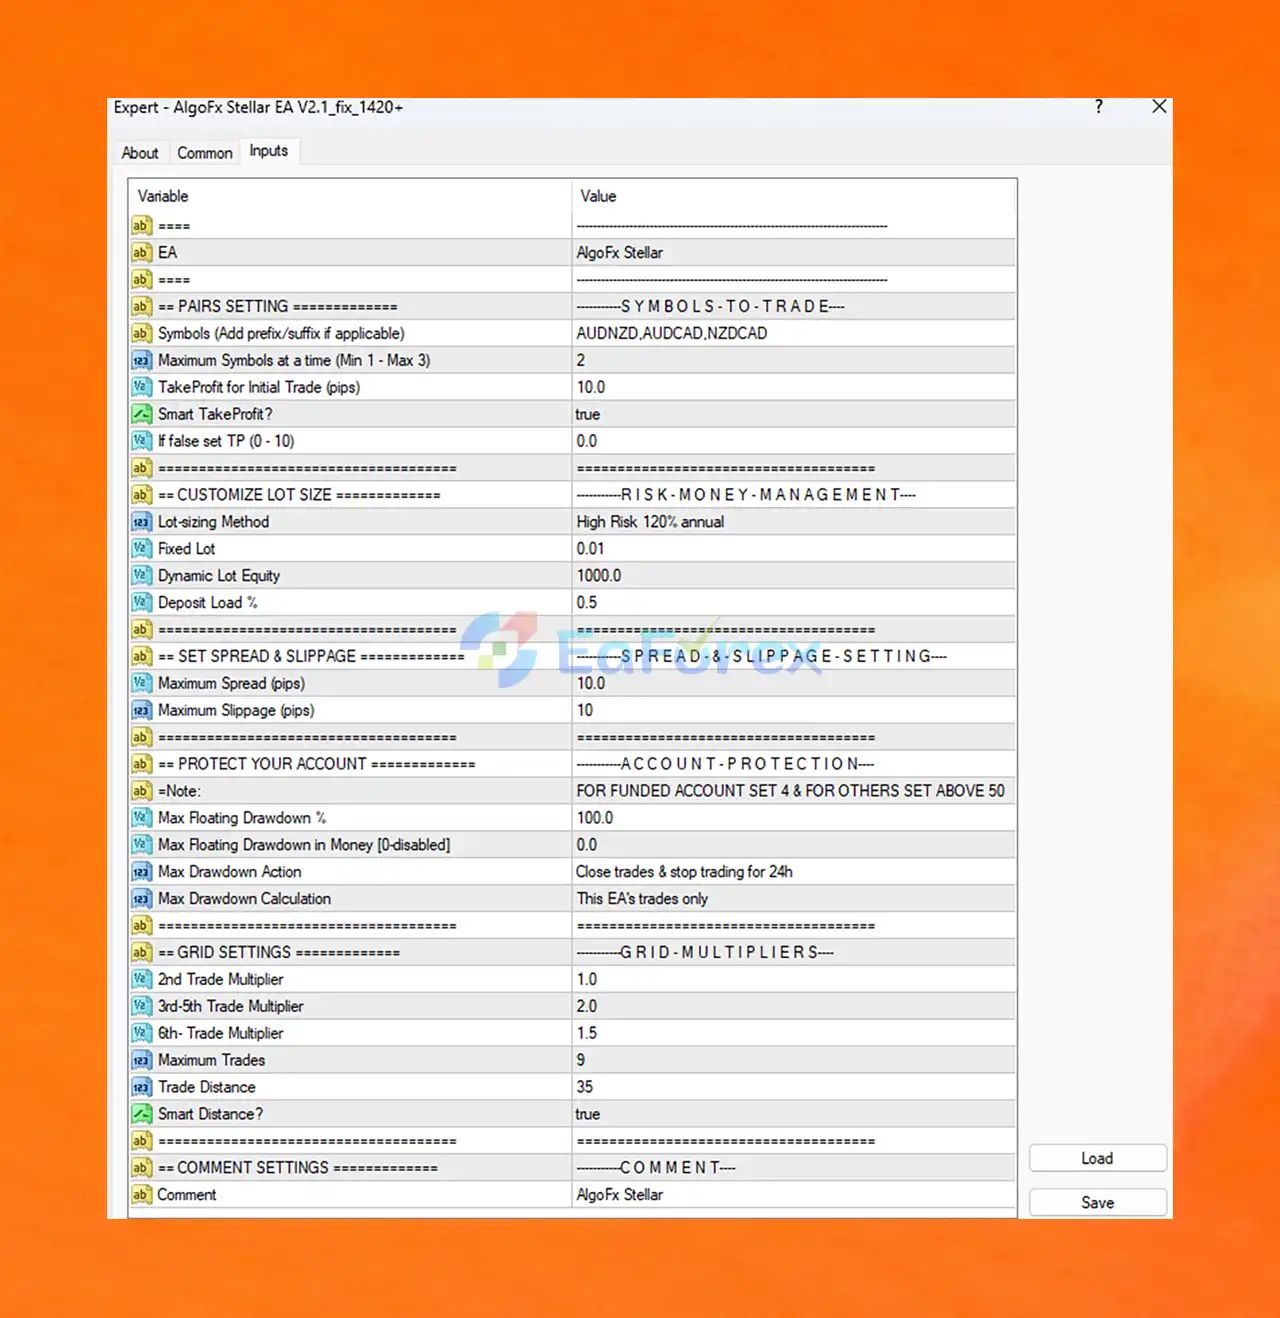1280x1318 pixels.
Task: Click the icon beside Trade Distance
Action: pos(142,1087)
